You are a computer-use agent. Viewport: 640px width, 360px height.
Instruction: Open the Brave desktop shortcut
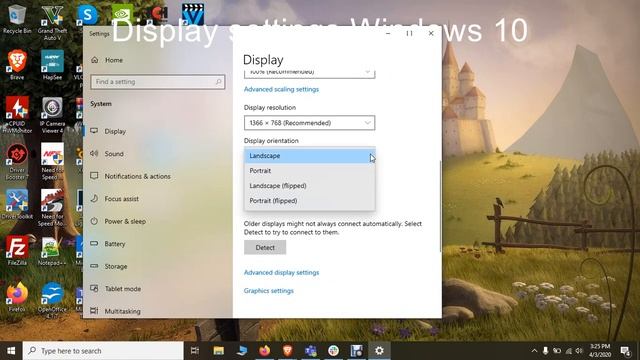click(17, 64)
